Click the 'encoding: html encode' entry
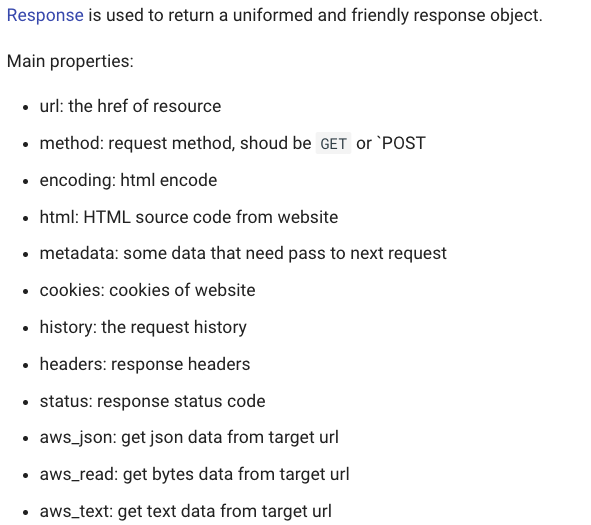 coord(128,180)
